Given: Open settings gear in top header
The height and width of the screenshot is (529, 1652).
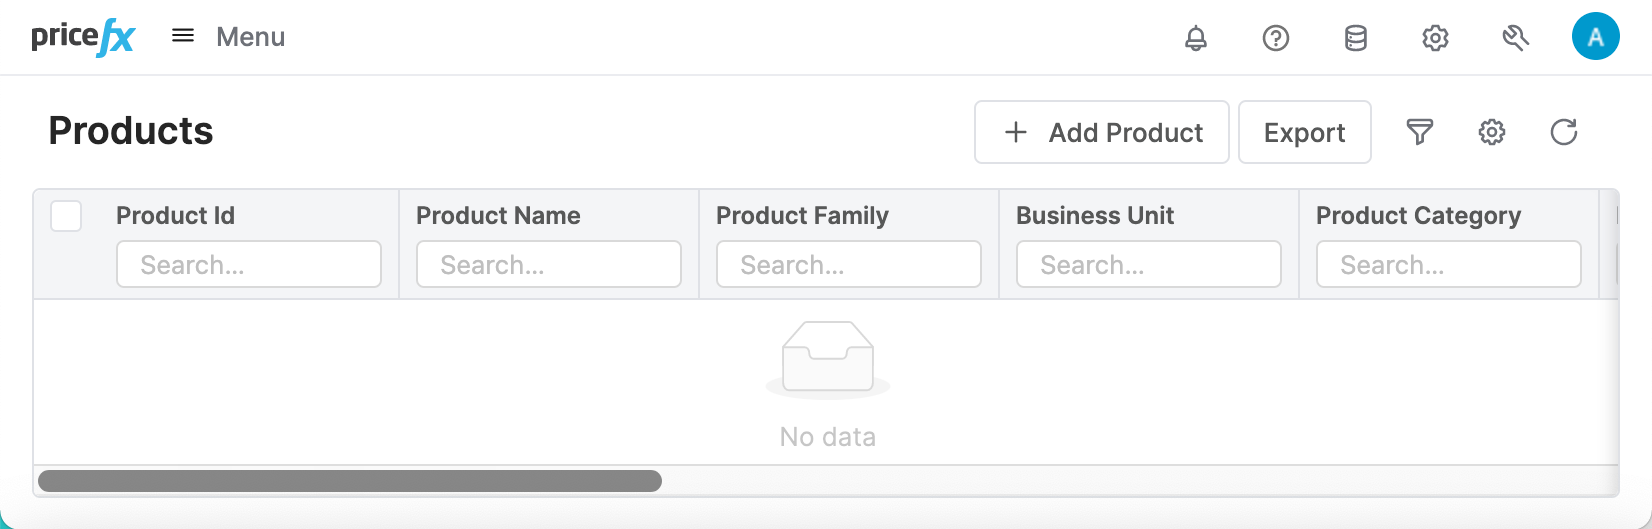Looking at the screenshot, I should point(1436,38).
